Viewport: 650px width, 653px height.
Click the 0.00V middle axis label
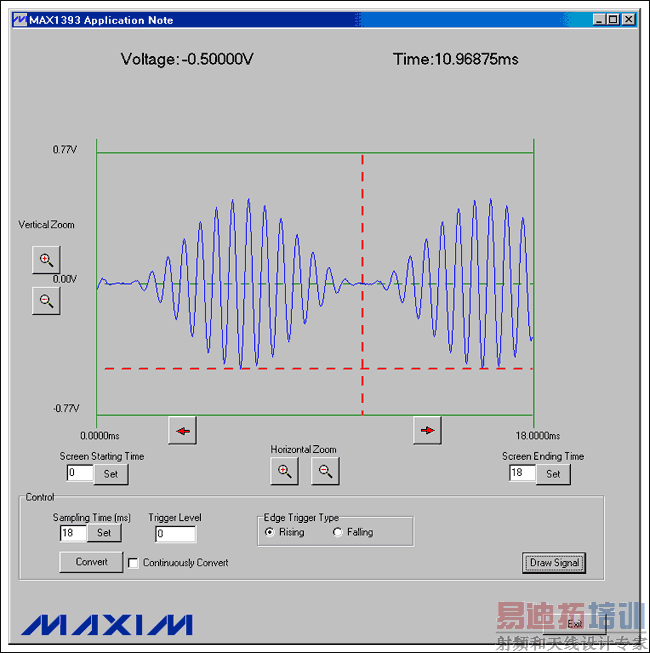[65, 279]
